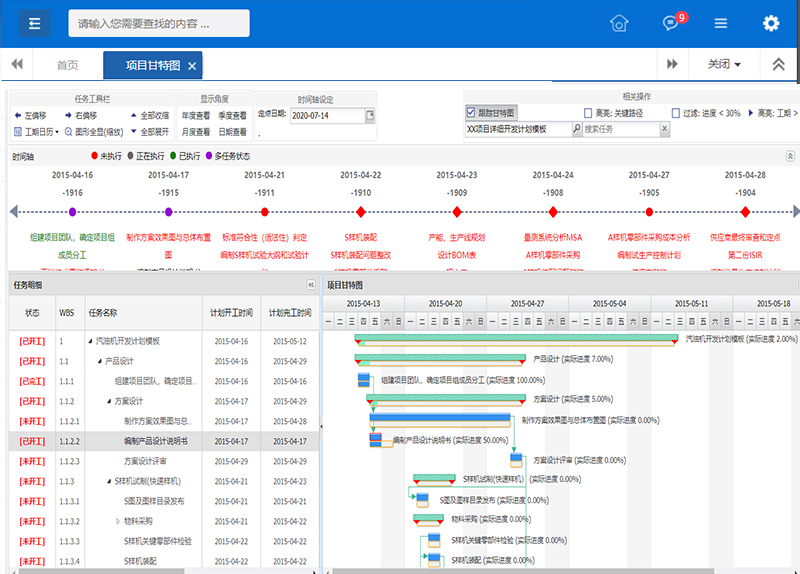Viewport: 800px width, 574px height.
Task: Click the list menu icon in header
Action: (x=720, y=24)
